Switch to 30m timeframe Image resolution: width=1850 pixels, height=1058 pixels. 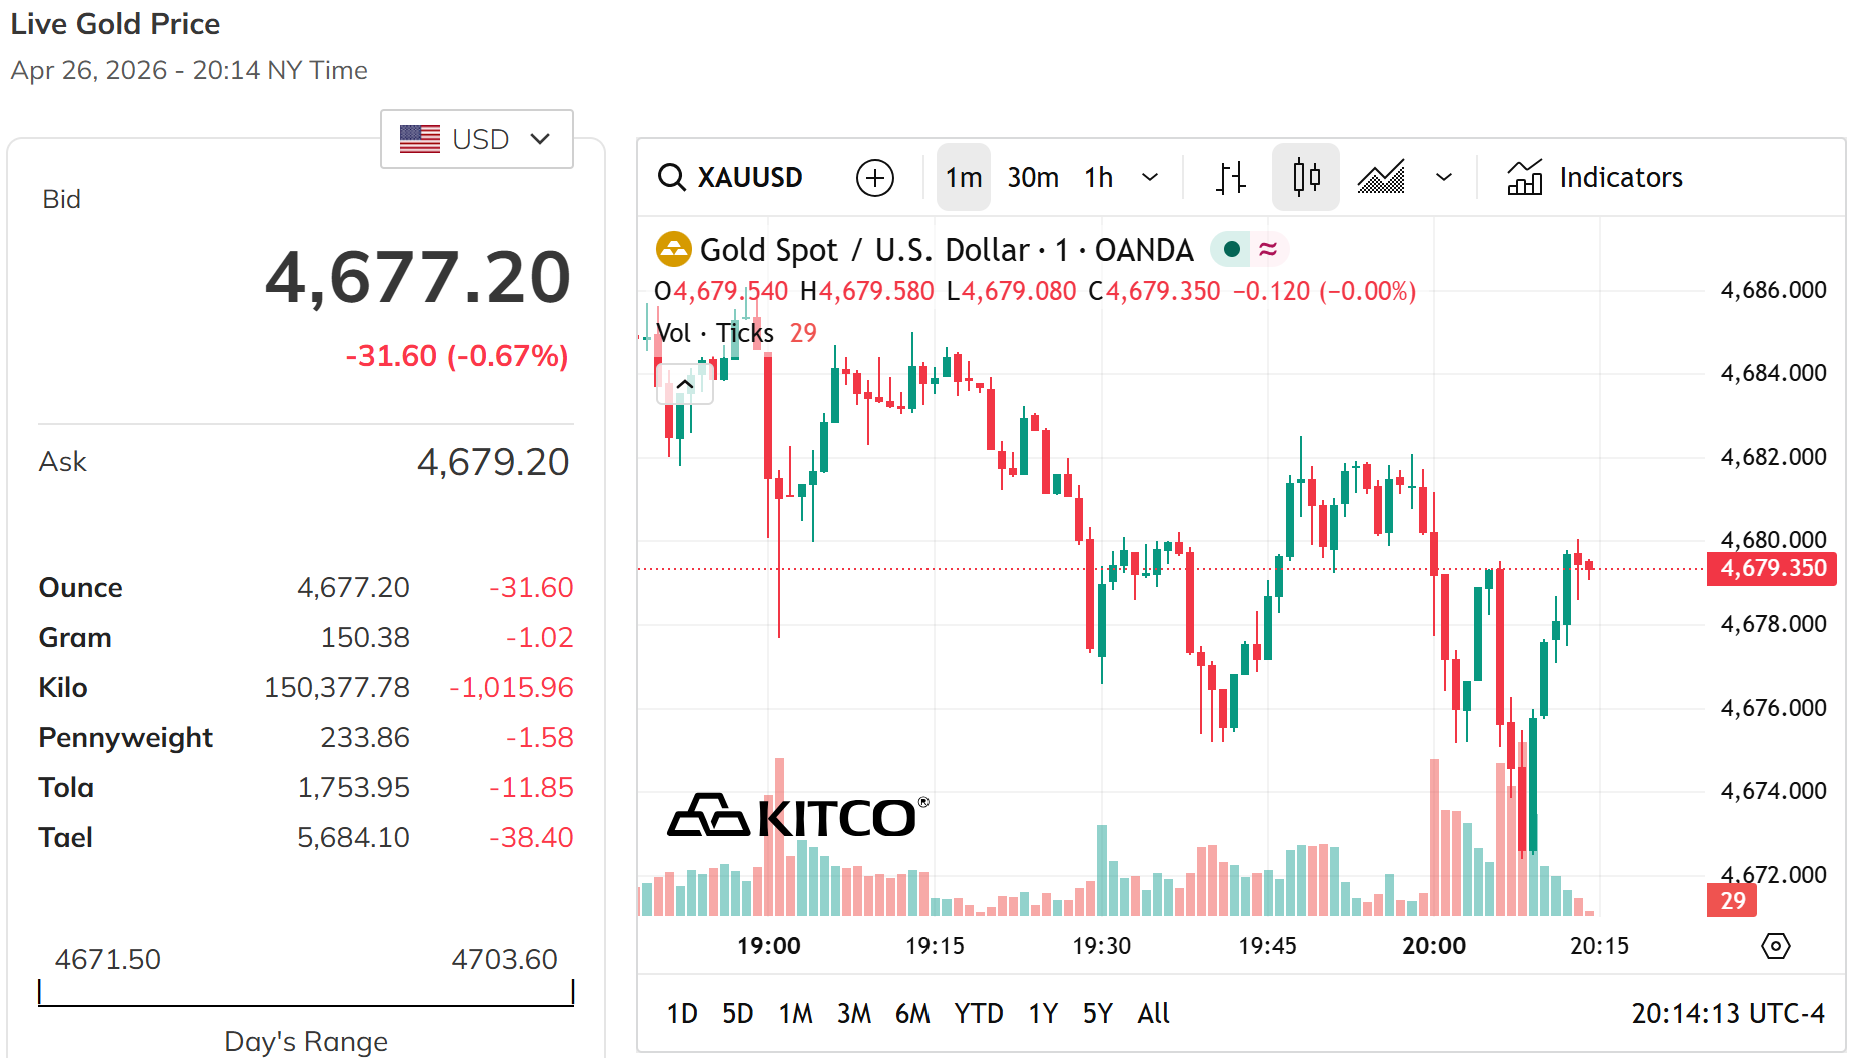[1033, 178]
